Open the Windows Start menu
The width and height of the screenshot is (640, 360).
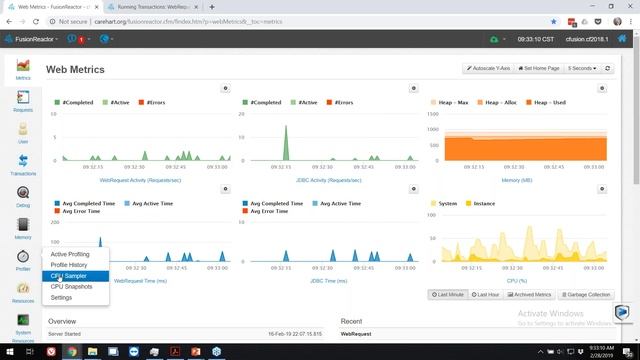(x=9, y=351)
